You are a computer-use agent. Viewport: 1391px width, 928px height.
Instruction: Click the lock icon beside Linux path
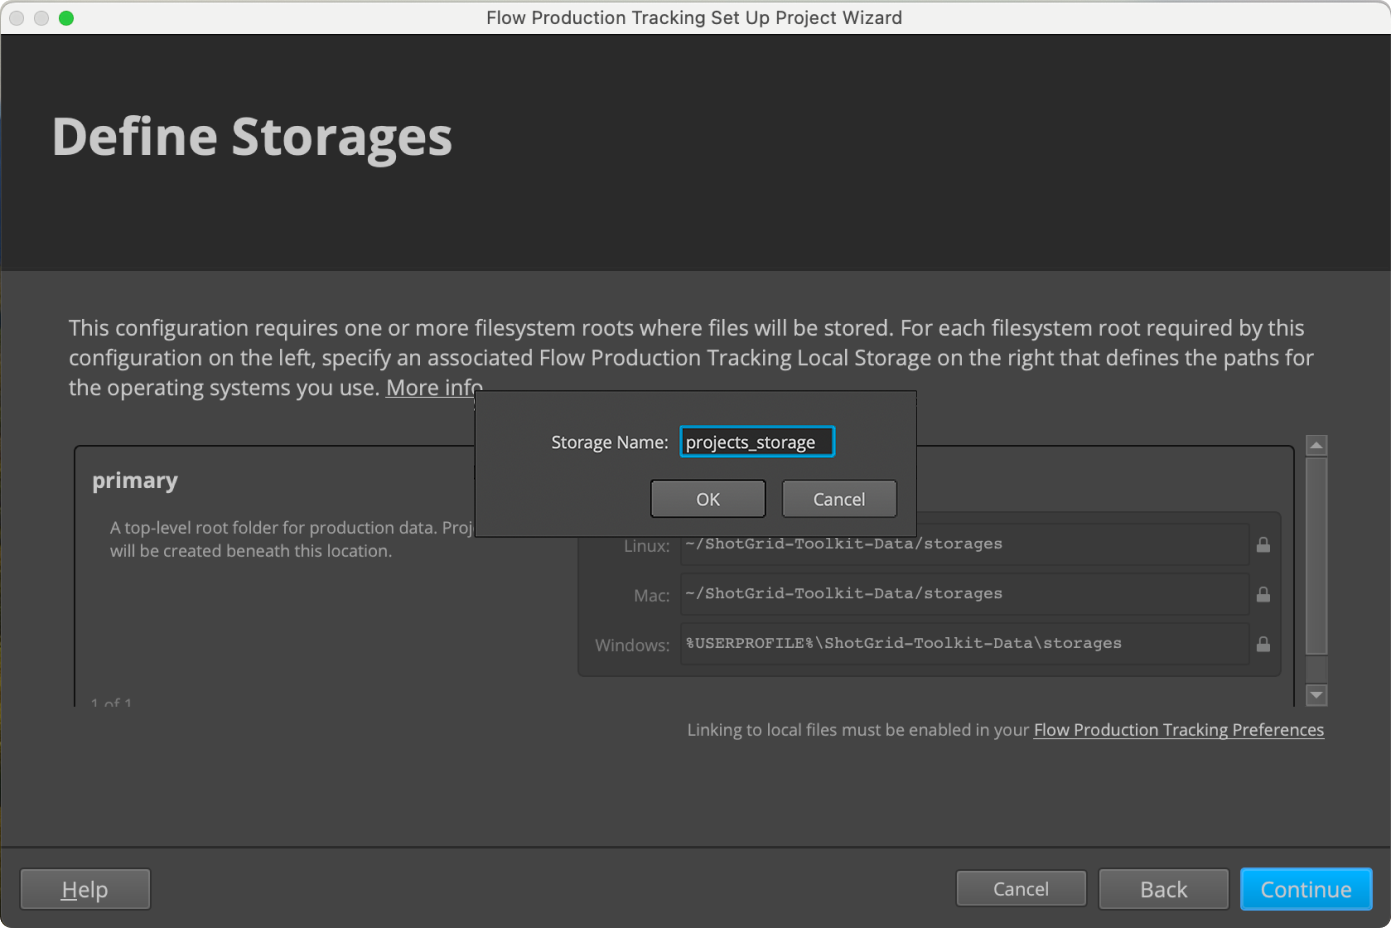[1263, 545]
